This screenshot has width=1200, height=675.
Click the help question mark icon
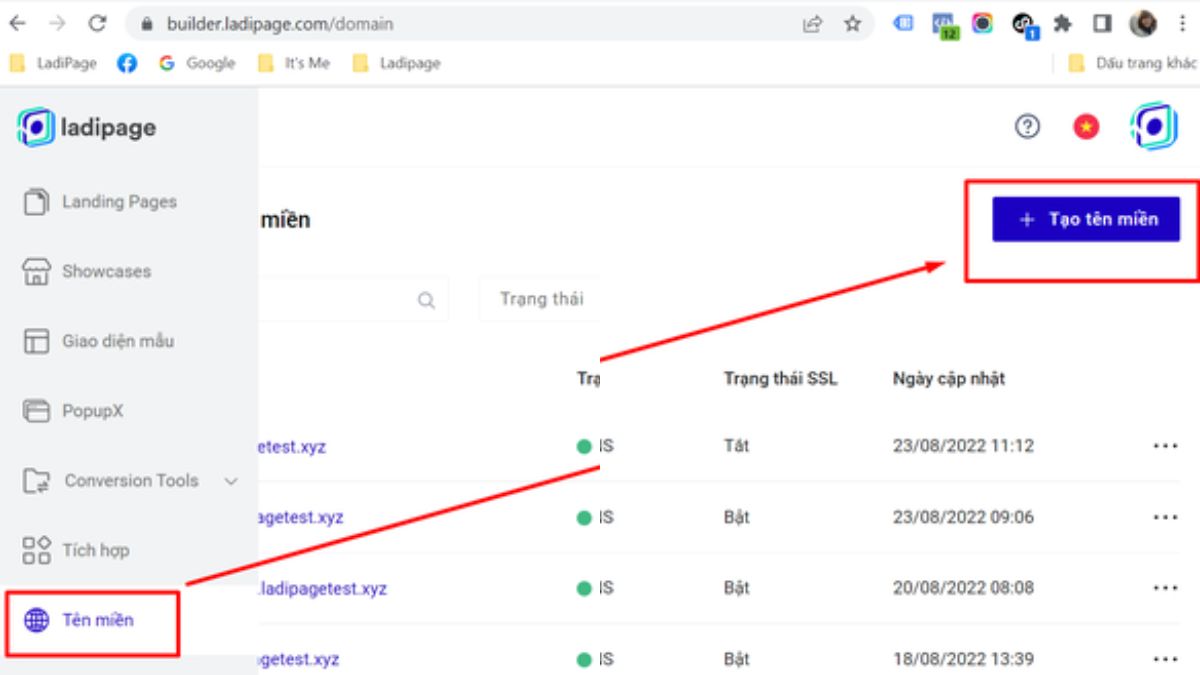pos(1027,127)
